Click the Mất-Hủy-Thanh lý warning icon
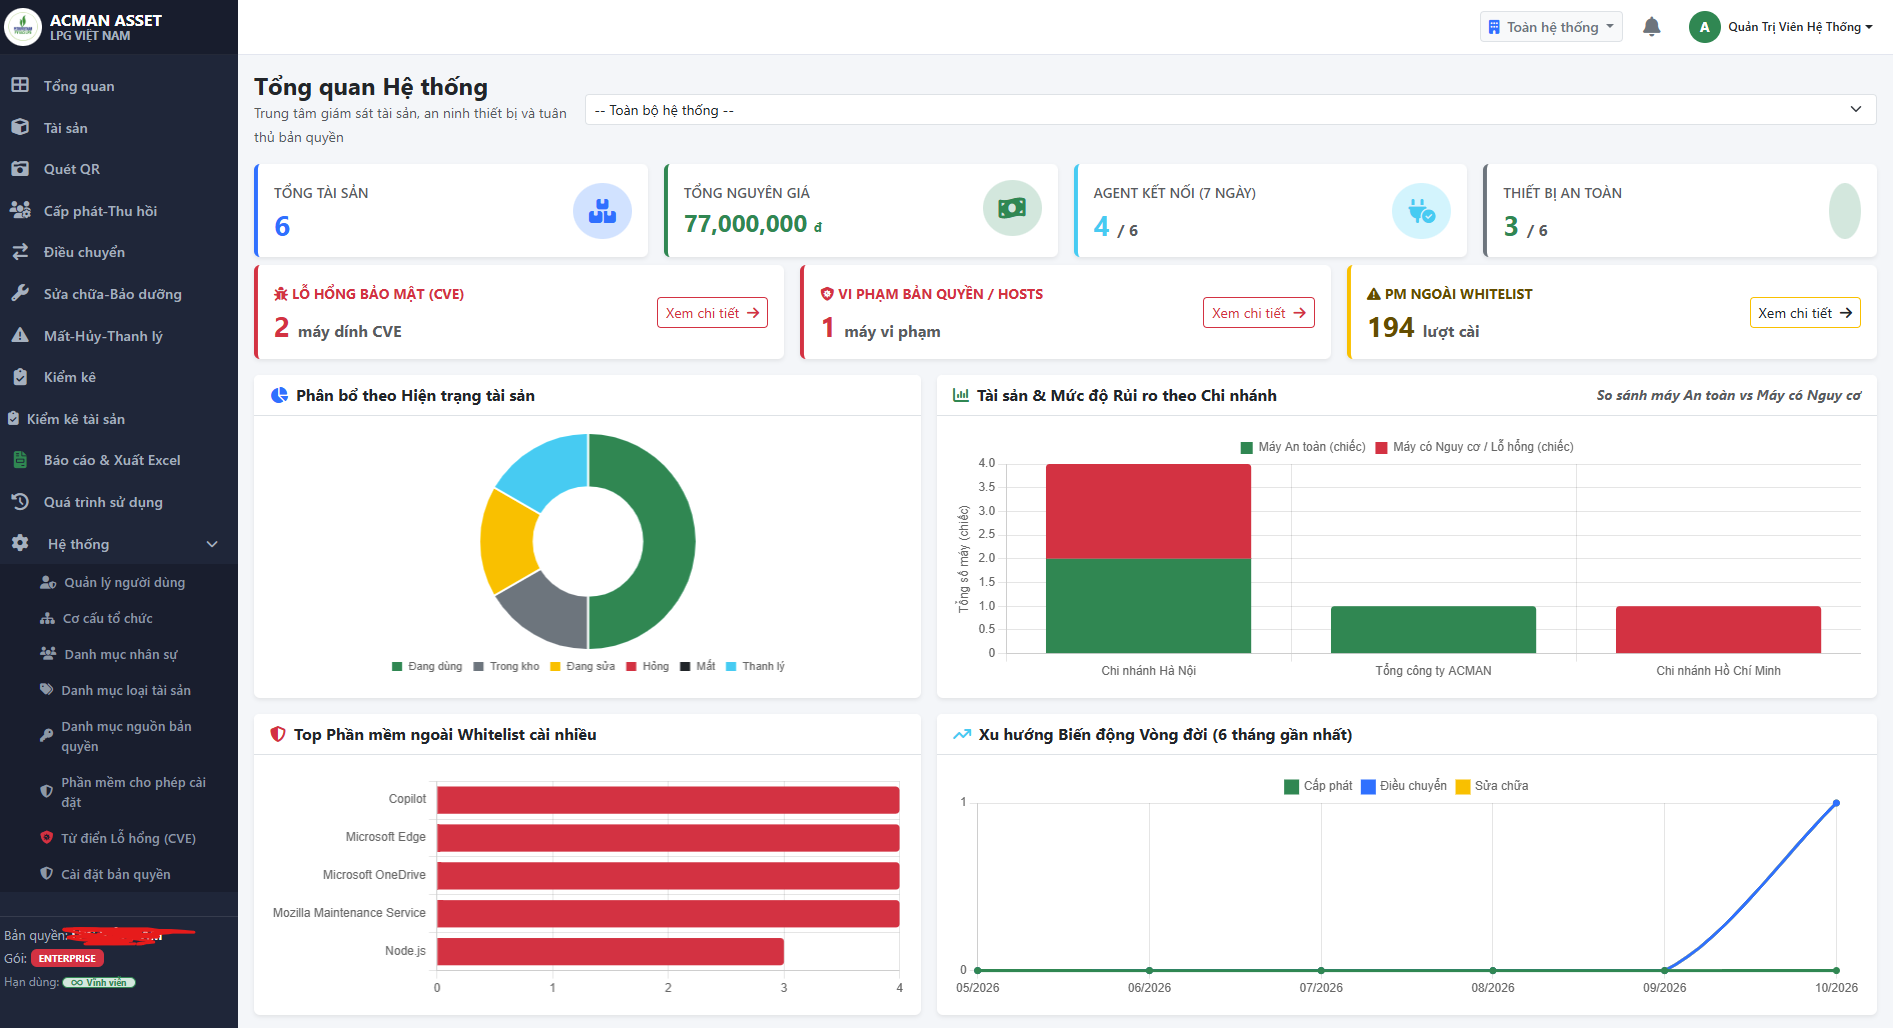The height and width of the screenshot is (1028, 1893). coord(20,335)
